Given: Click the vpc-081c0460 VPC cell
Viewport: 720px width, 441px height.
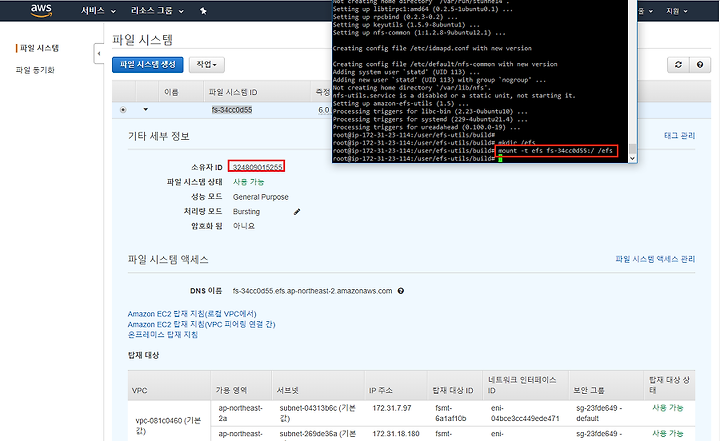Looking at the screenshot, I should (169, 426).
